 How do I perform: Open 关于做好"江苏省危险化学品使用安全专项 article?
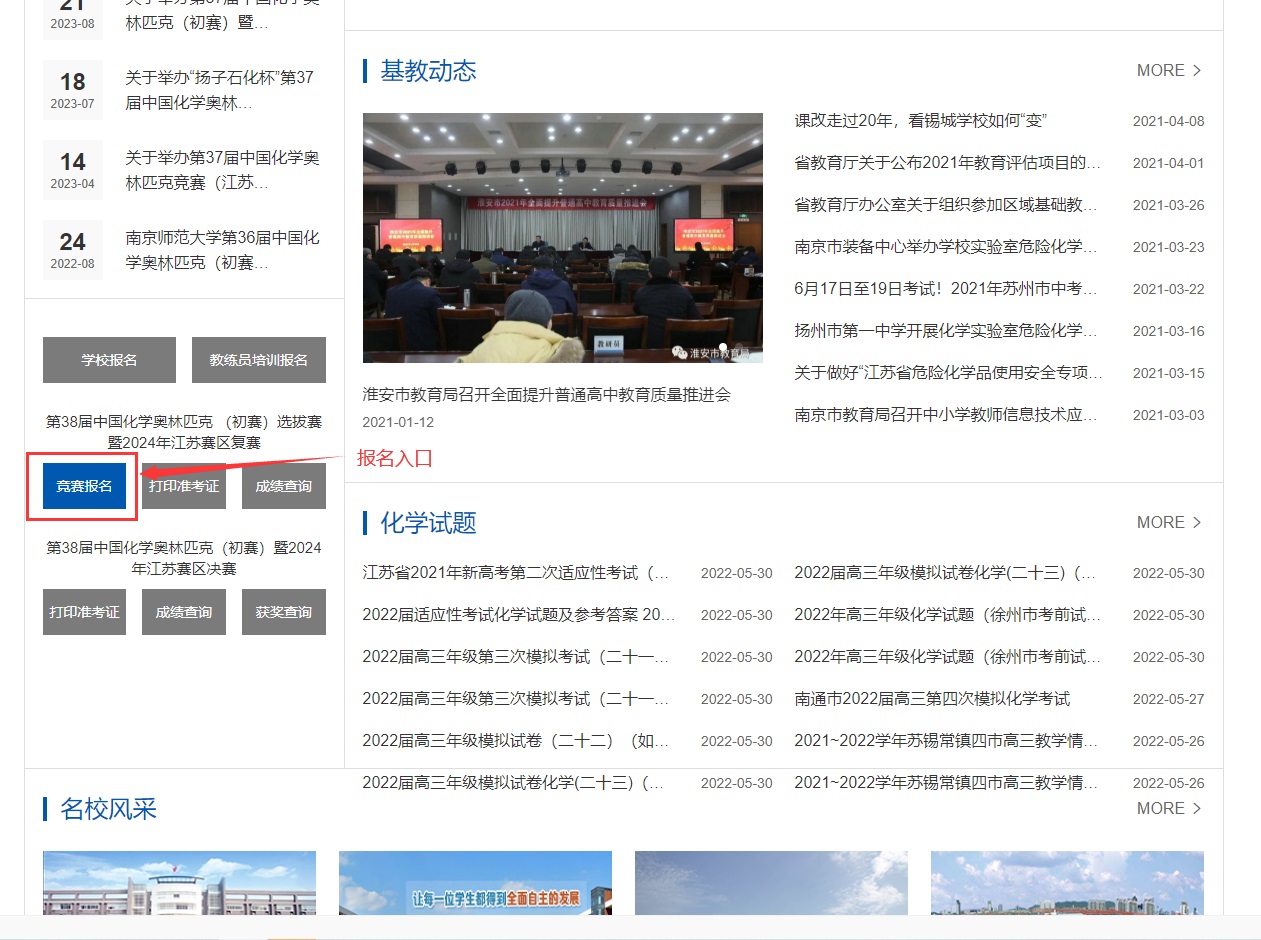click(x=948, y=373)
